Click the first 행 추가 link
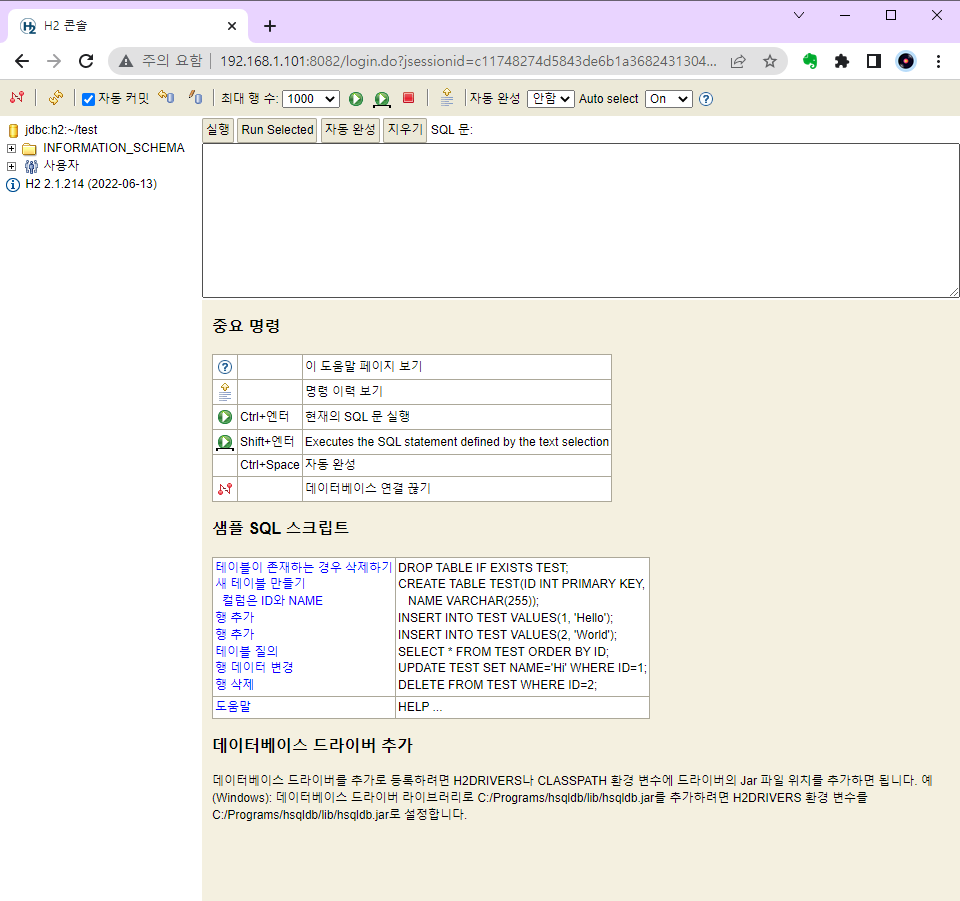 (x=234, y=617)
